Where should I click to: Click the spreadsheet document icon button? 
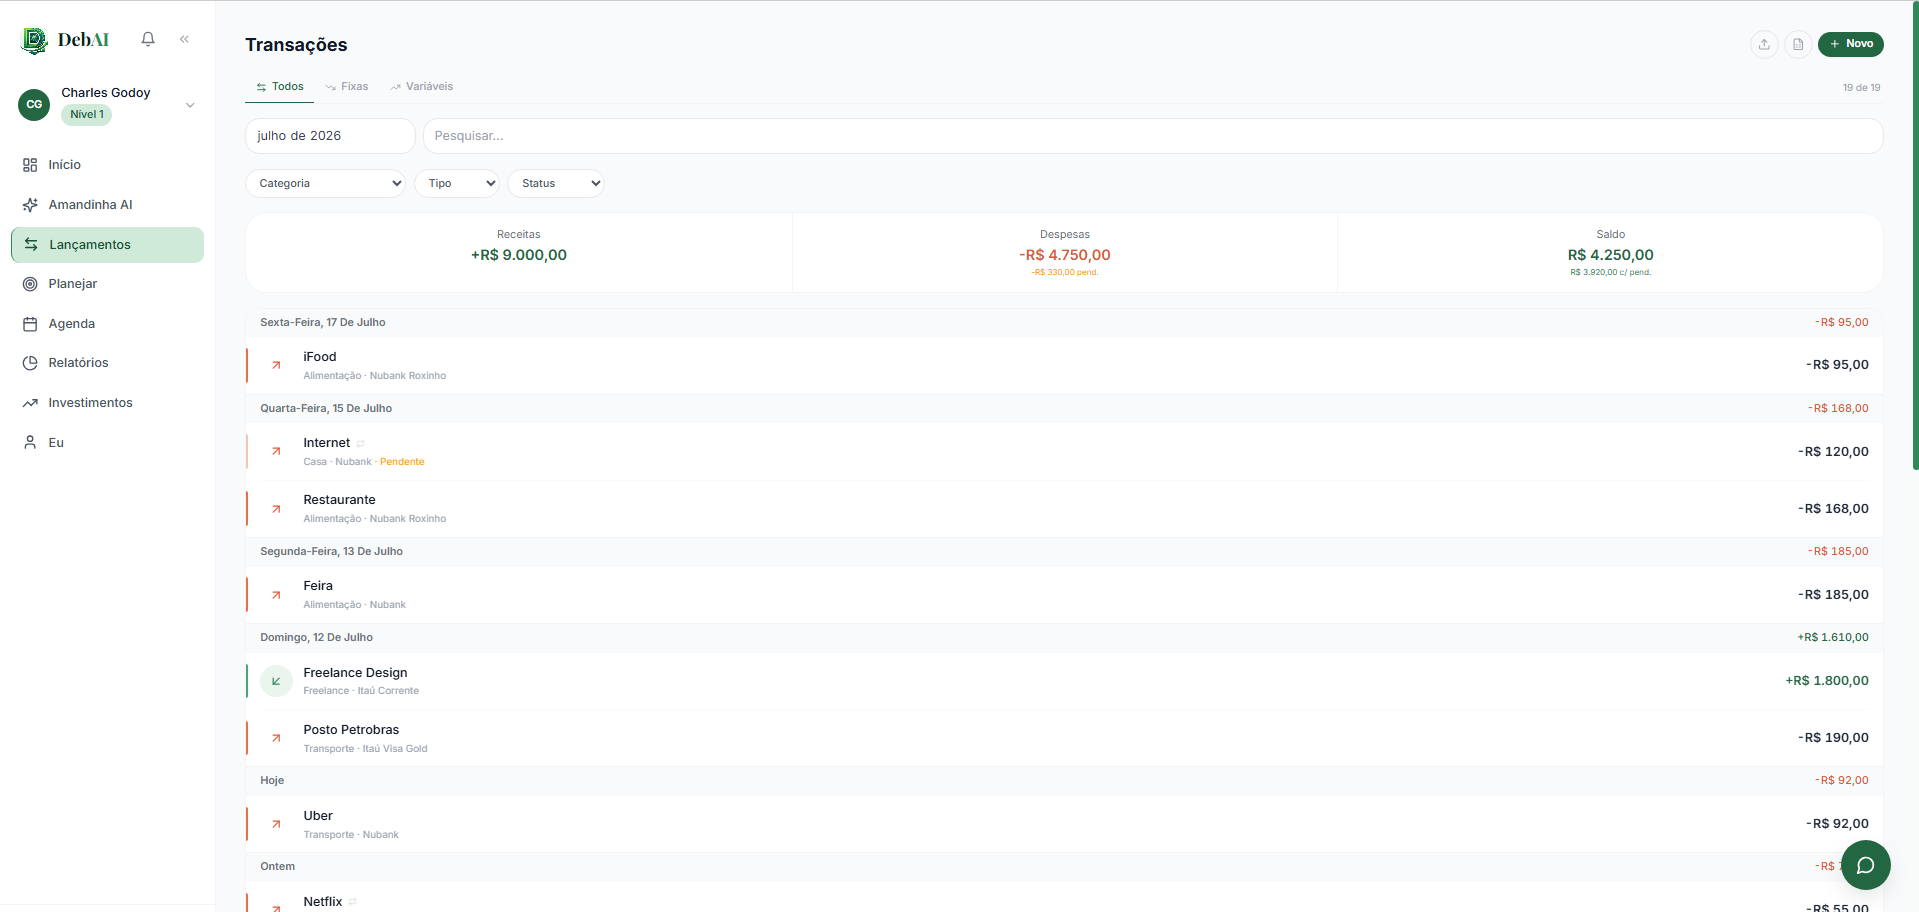(x=1798, y=44)
